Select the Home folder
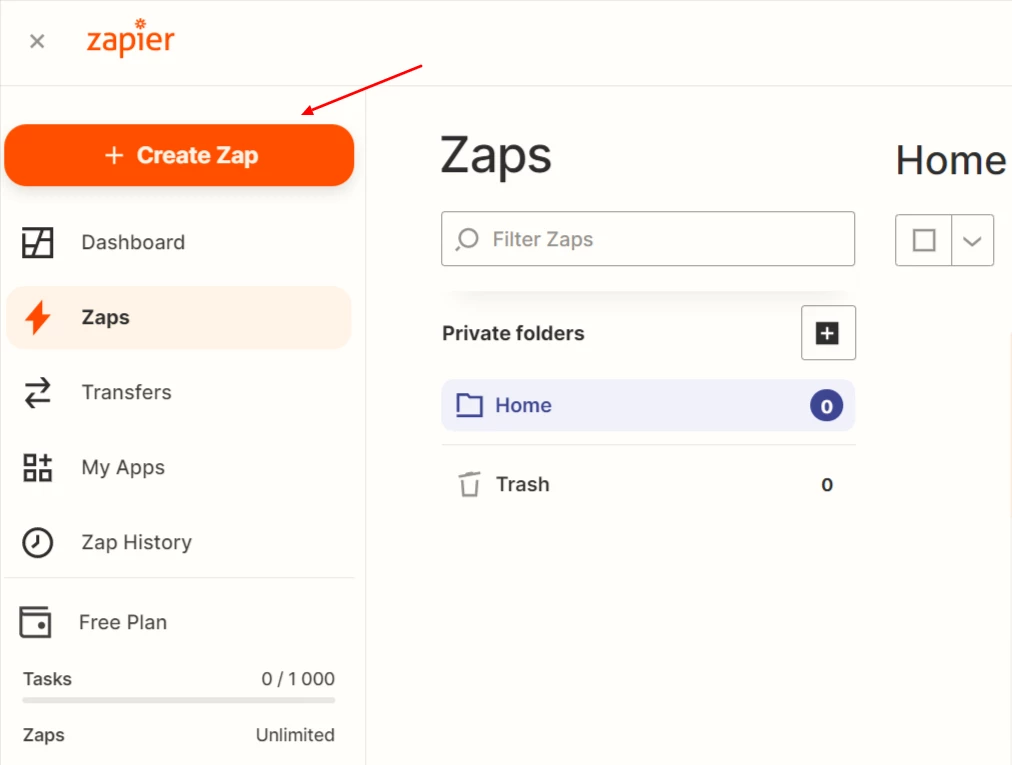This screenshot has height=765, width=1012. click(x=648, y=405)
